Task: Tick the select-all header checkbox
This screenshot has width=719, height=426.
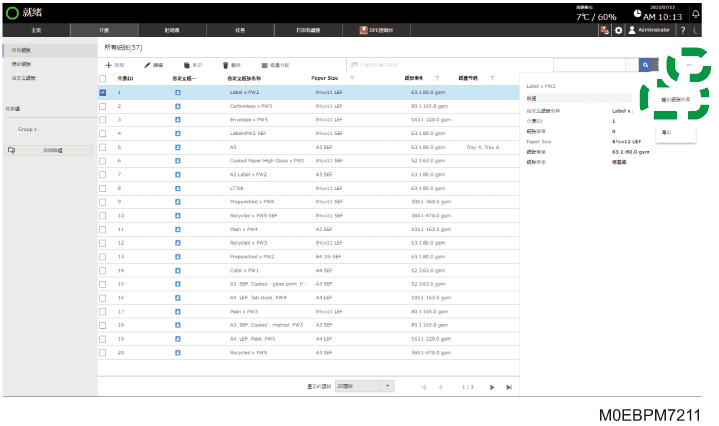Action: point(103,79)
